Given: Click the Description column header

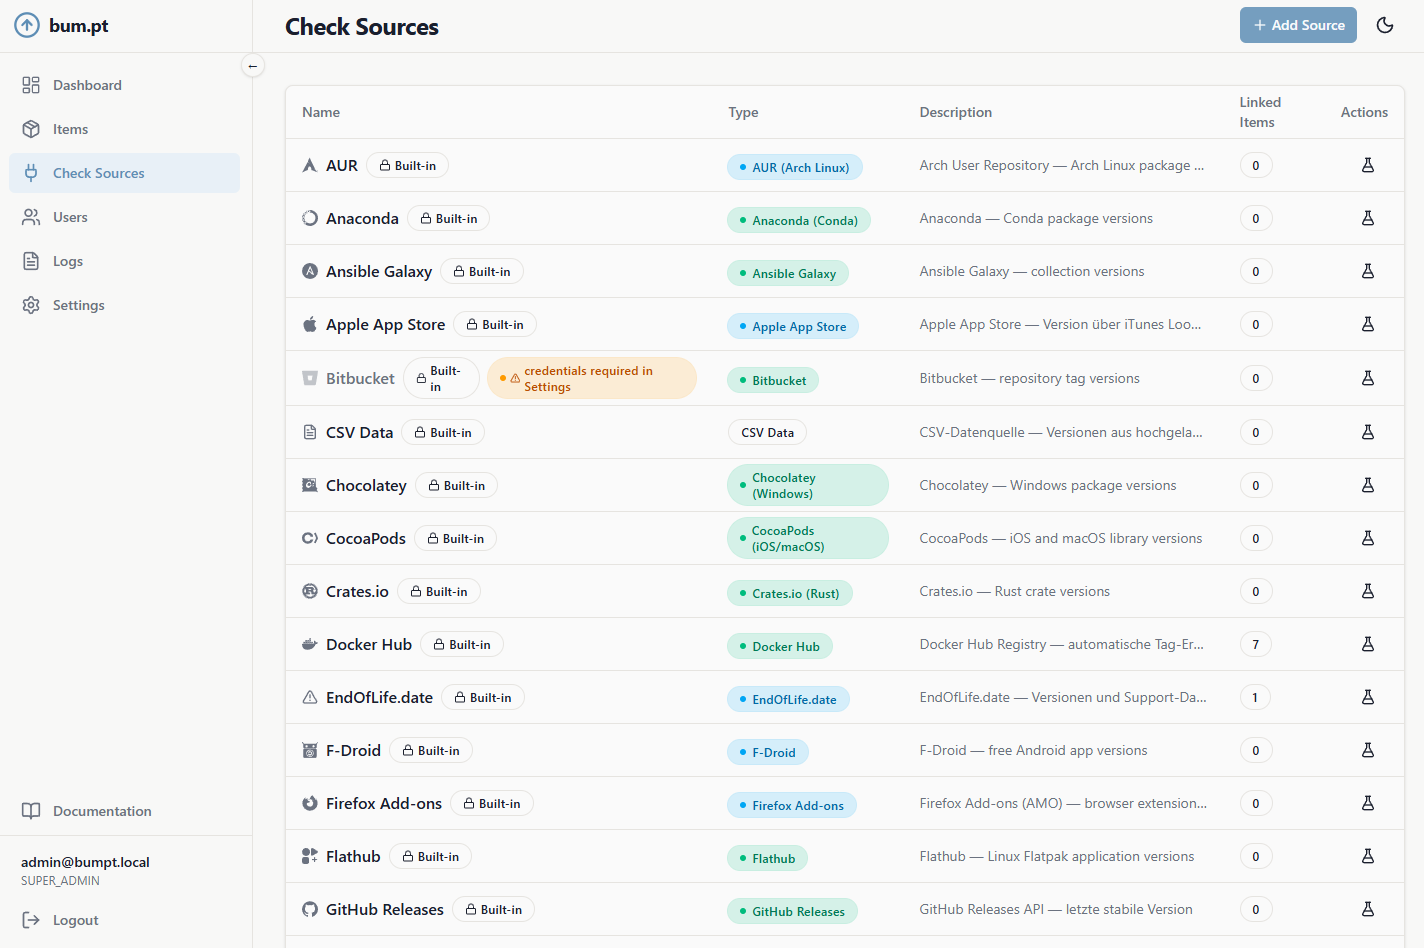Looking at the screenshot, I should [x=956, y=112].
